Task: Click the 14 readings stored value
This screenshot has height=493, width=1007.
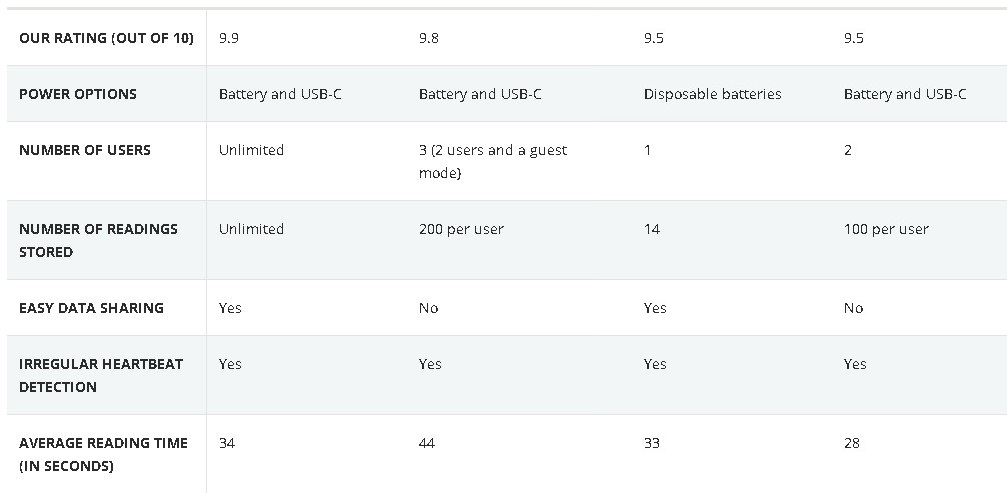Action: 652,229
